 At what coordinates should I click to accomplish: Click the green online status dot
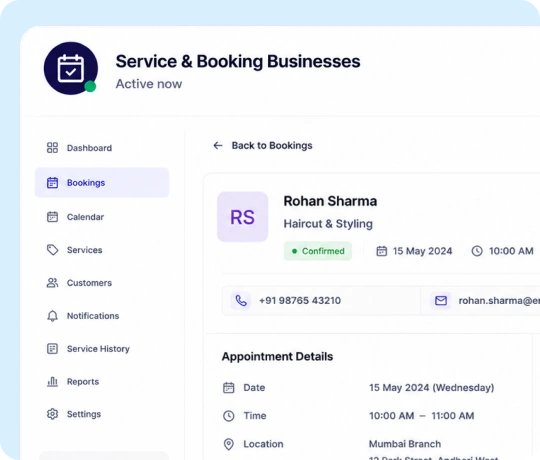point(90,86)
